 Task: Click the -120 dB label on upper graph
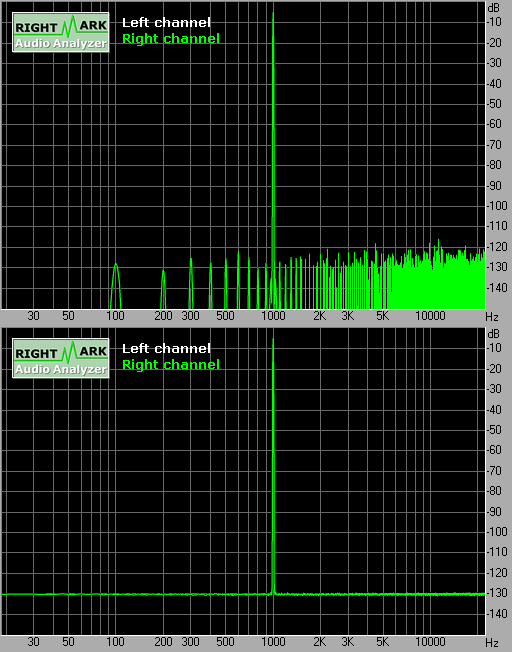(497, 247)
